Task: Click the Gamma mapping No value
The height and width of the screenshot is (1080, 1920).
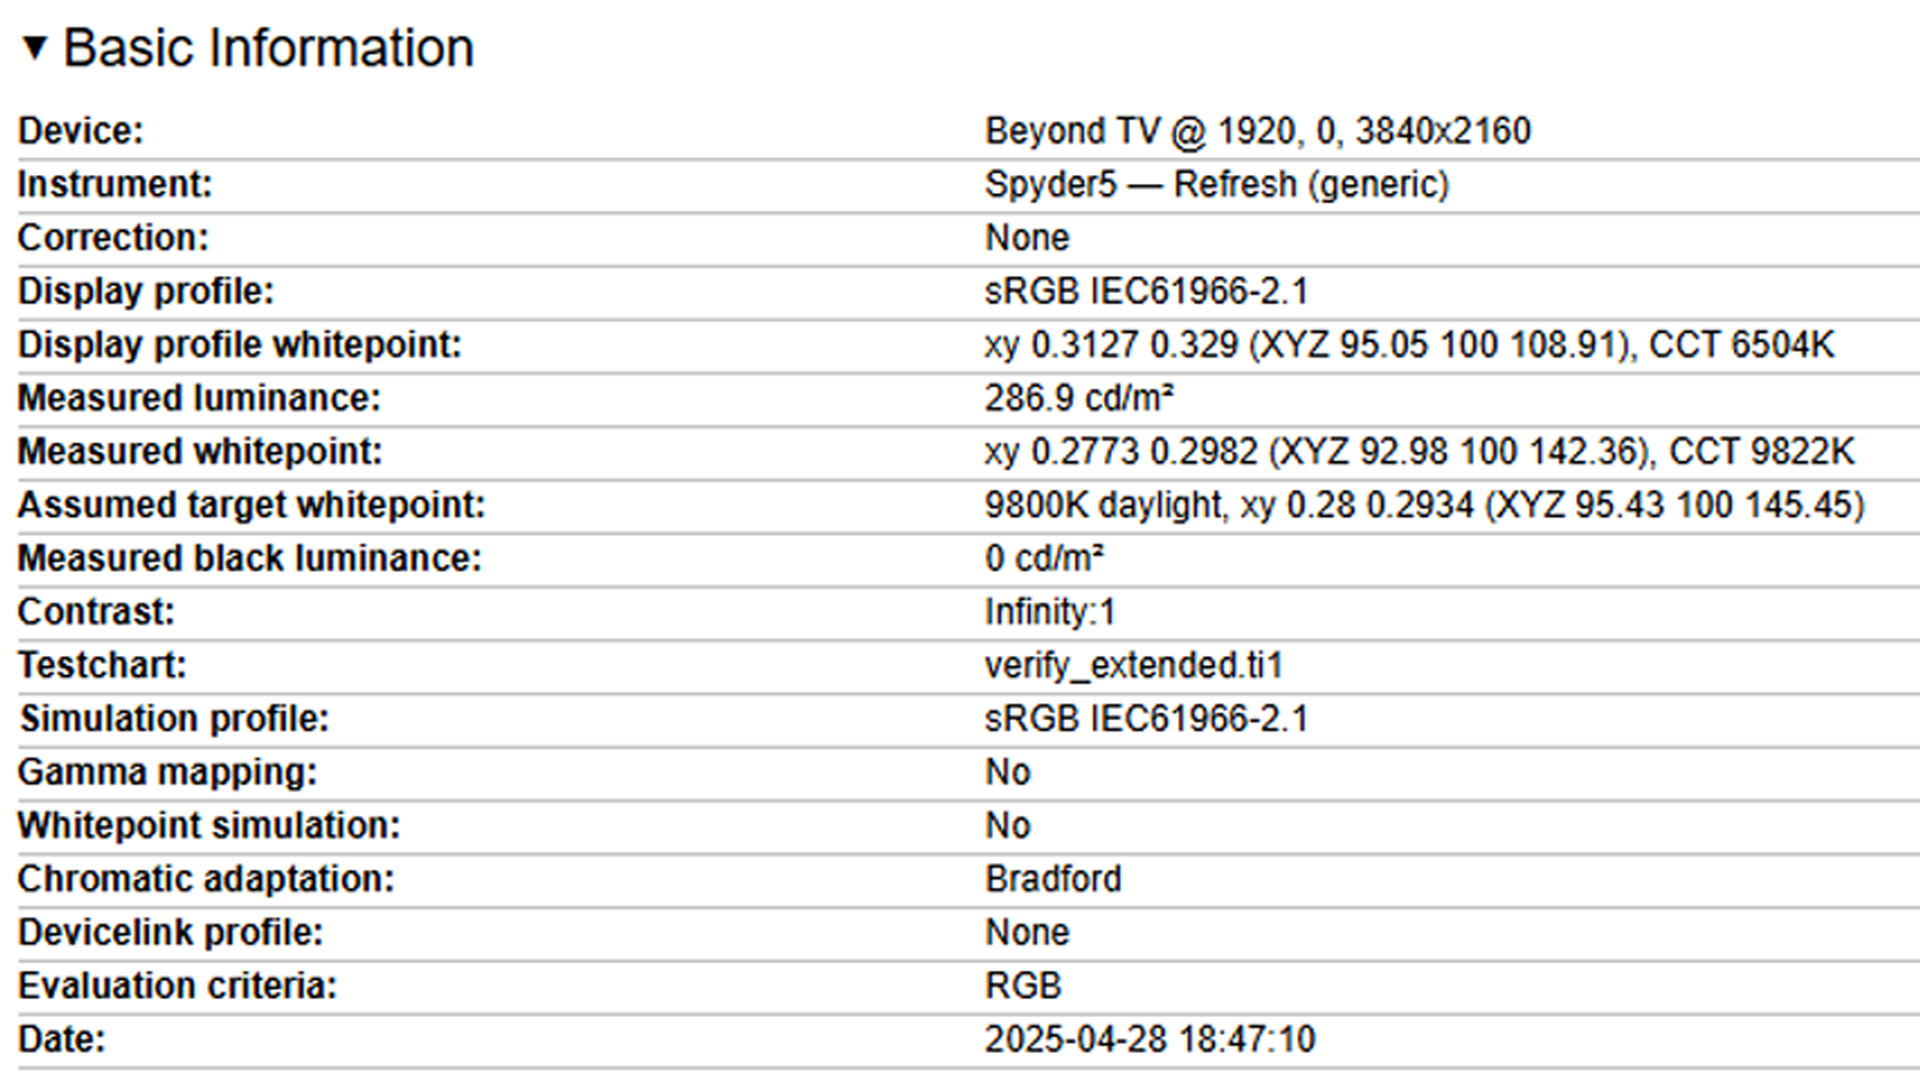Action: pyautogui.click(x=1007, y=772)
